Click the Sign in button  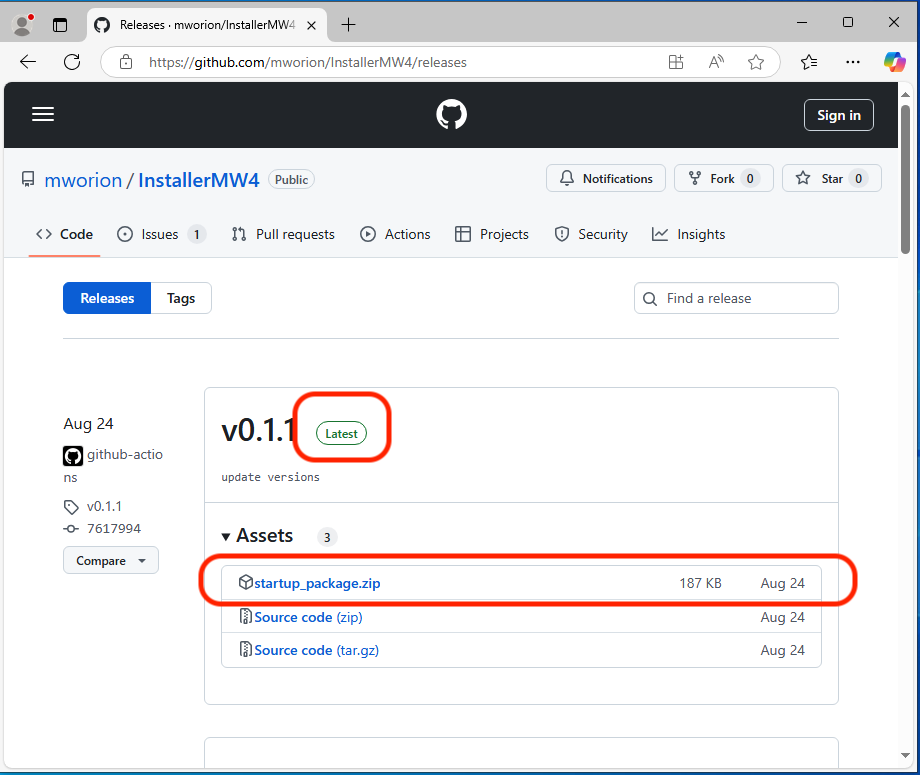pyautogui.click(x=838, y=116)
